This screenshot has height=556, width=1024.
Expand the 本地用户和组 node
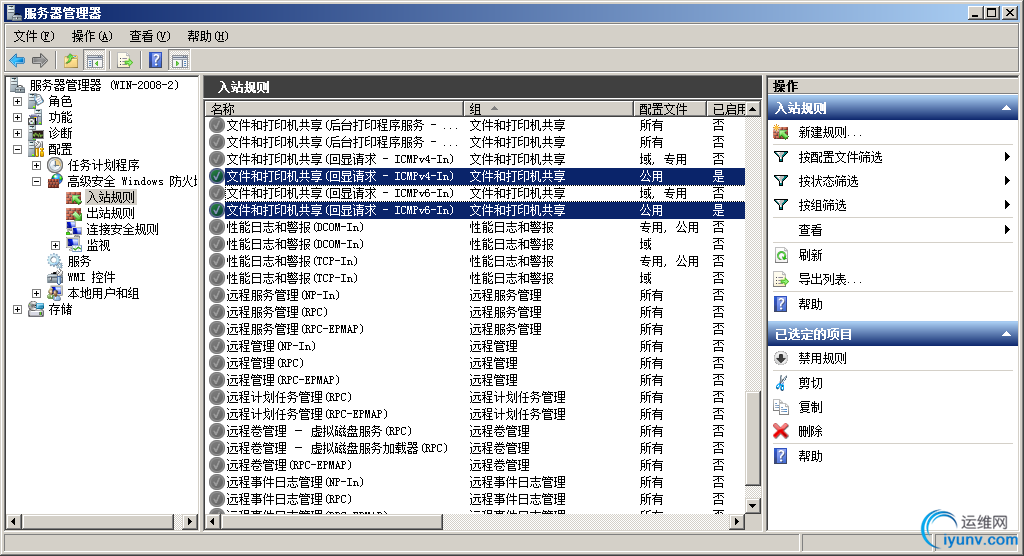coord(37,293)
